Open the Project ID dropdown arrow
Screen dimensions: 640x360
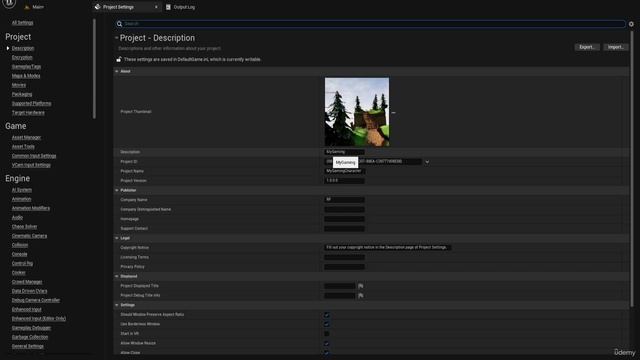pos(427,162)
